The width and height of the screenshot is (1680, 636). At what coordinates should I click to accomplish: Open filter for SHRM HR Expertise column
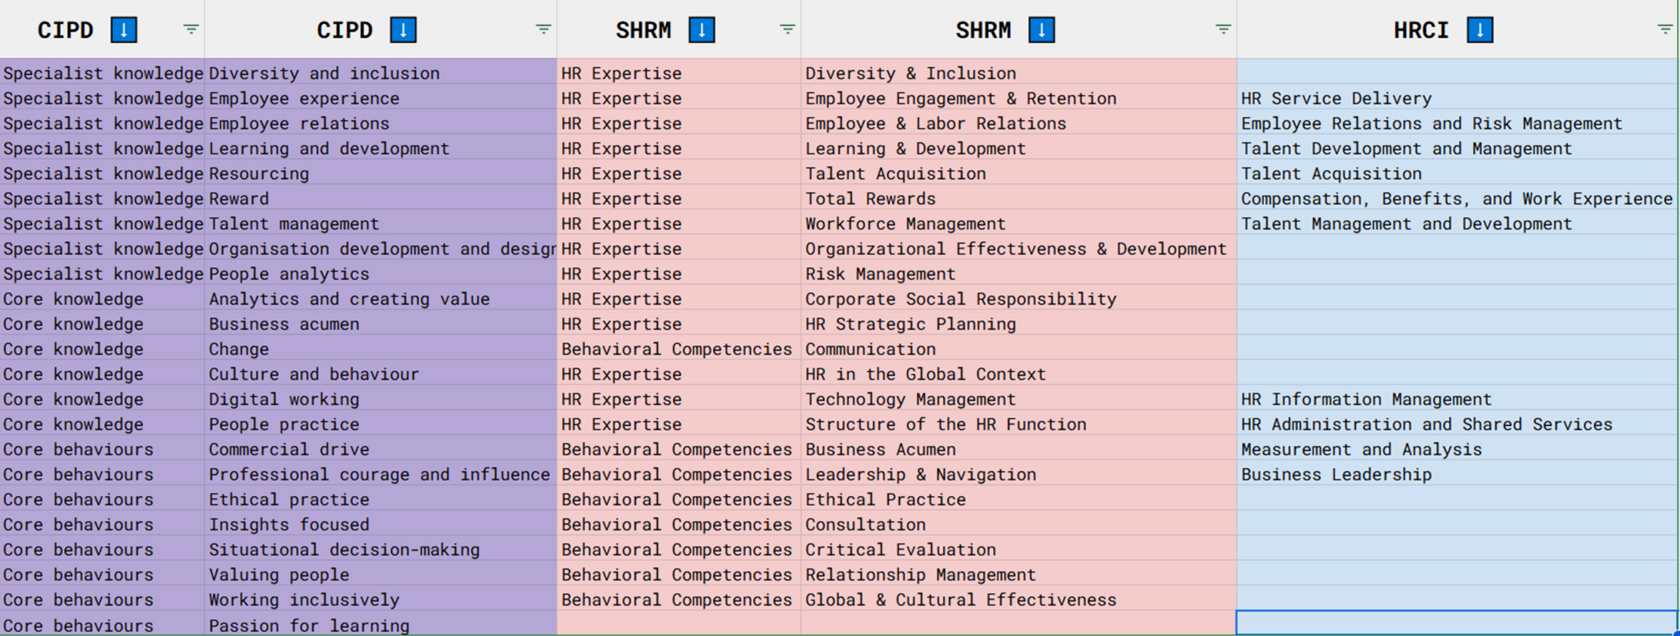[787, 29]
